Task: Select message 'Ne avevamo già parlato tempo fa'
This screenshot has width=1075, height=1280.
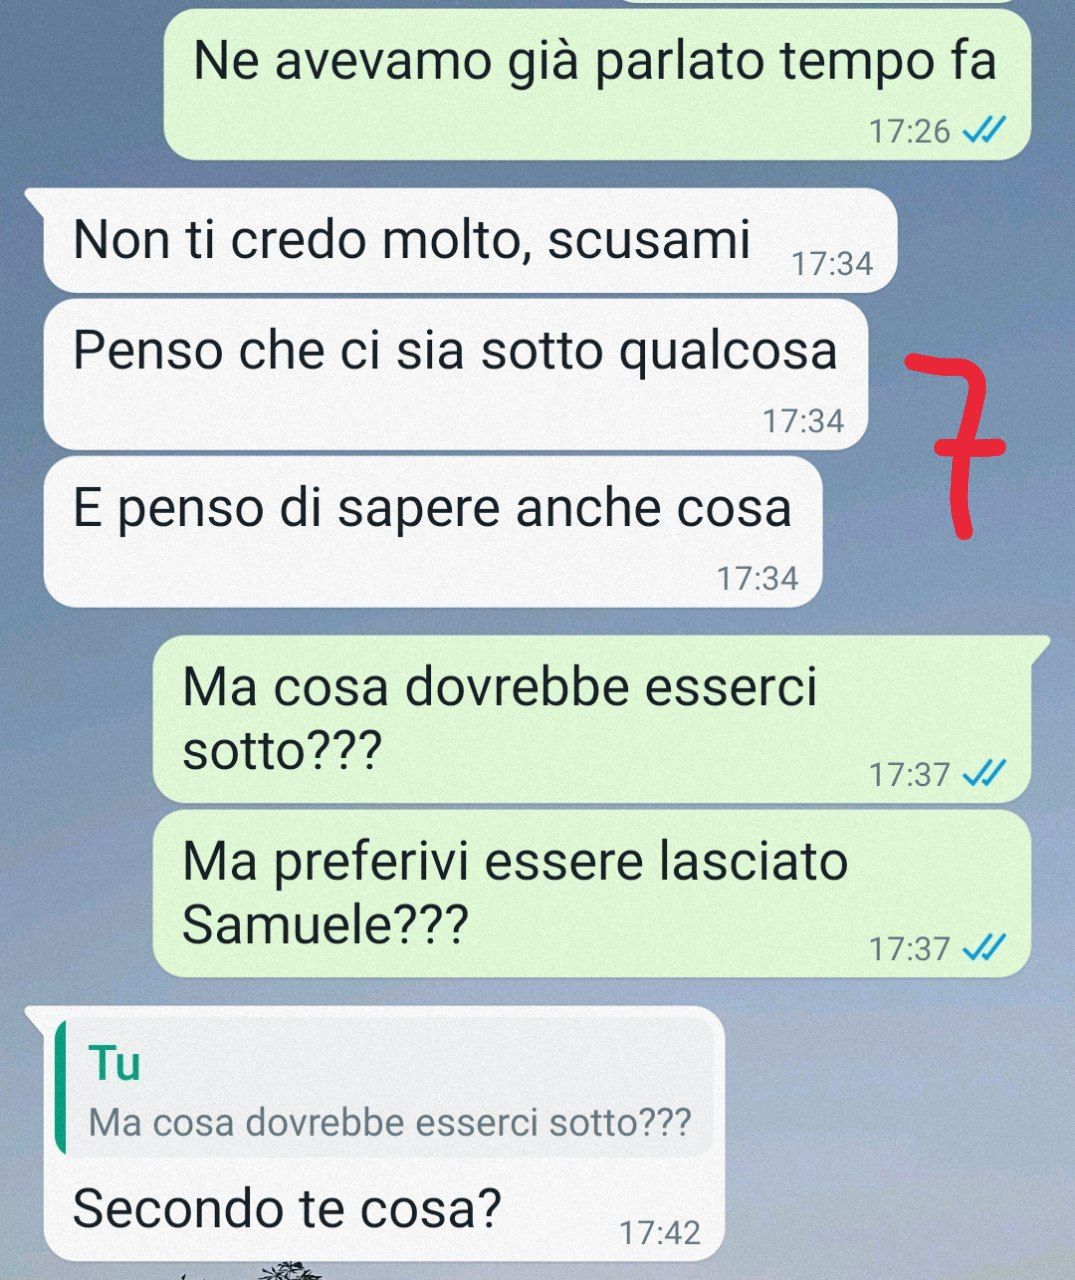Action: point(597,85)
